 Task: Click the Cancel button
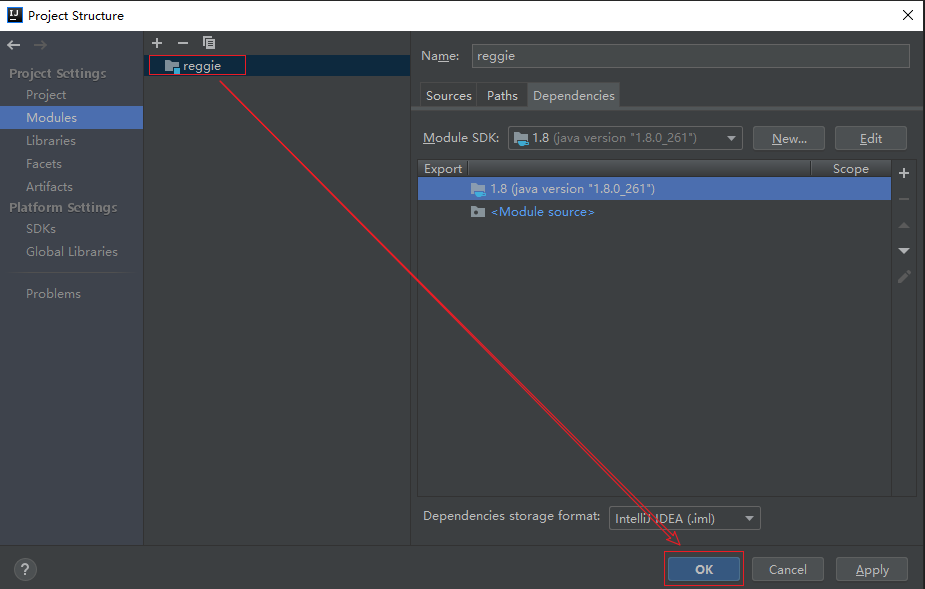[787, 569]
